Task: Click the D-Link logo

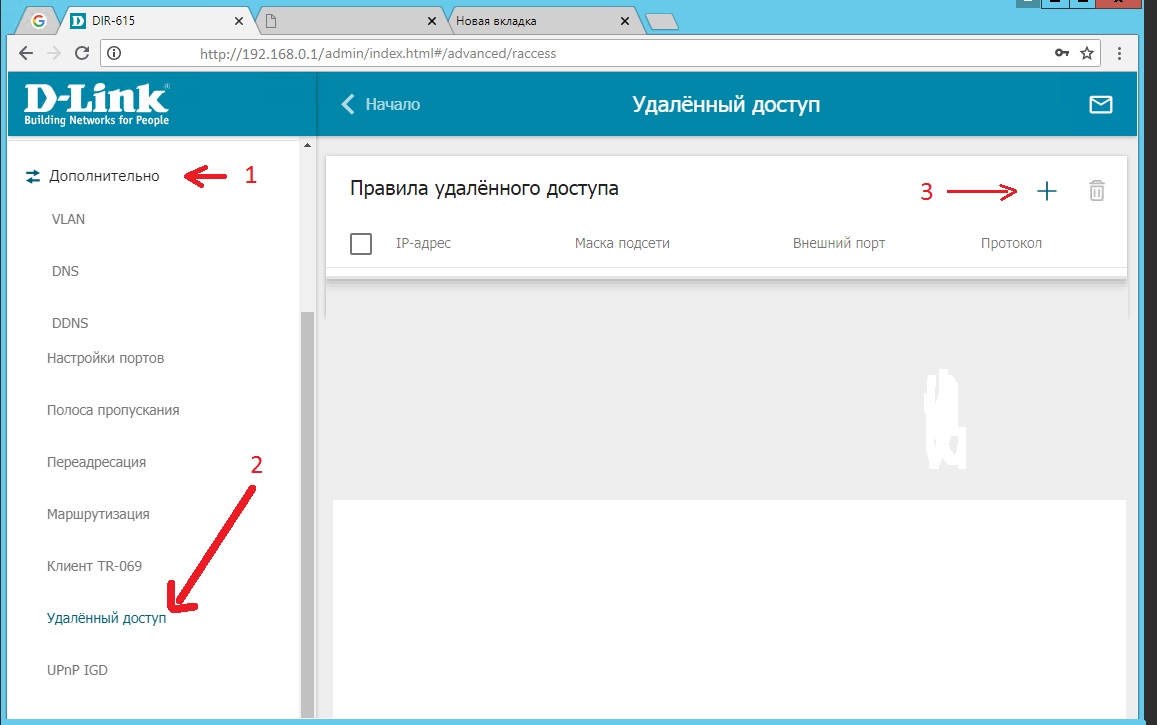Action: (x=97, y=104)
